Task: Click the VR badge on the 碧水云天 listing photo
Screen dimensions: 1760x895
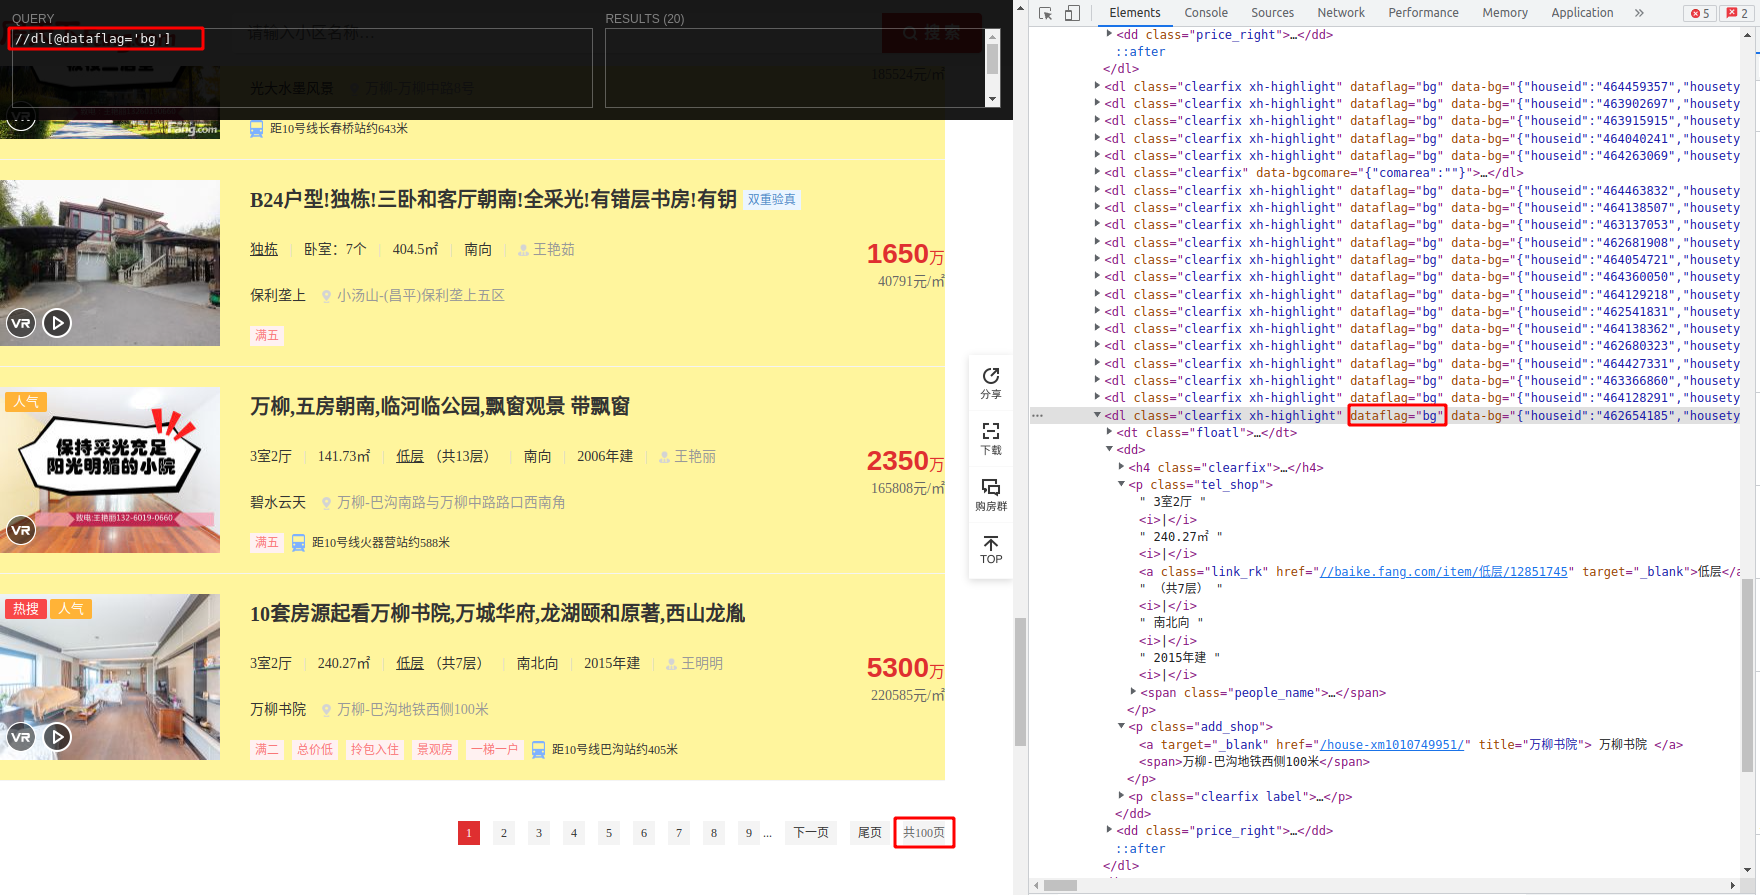Action: tap(21, 530)
